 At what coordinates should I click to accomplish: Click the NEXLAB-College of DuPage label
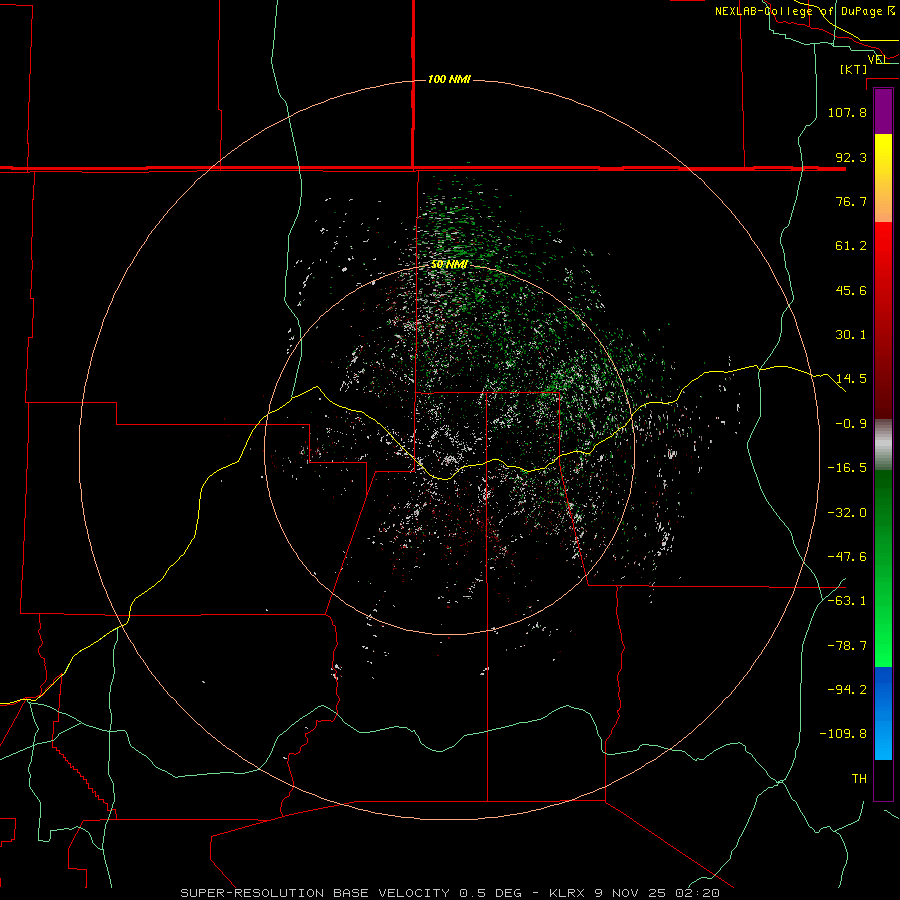point(804,11)
